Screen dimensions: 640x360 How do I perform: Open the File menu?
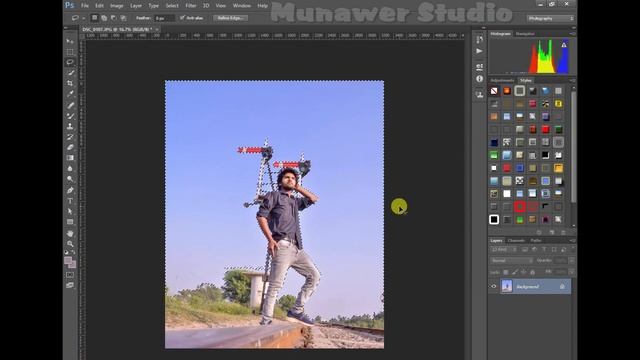(84, 6)
